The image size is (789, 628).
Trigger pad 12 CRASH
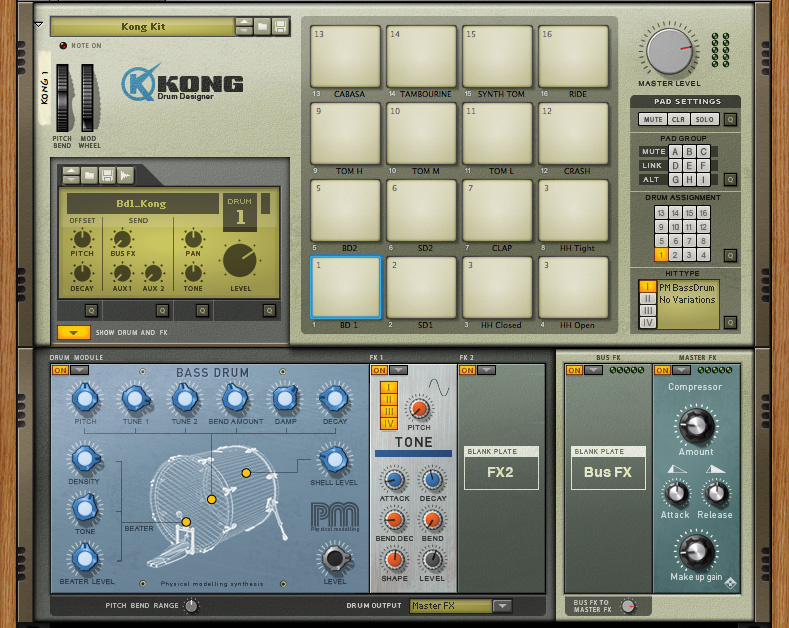(x=574, y=134)
